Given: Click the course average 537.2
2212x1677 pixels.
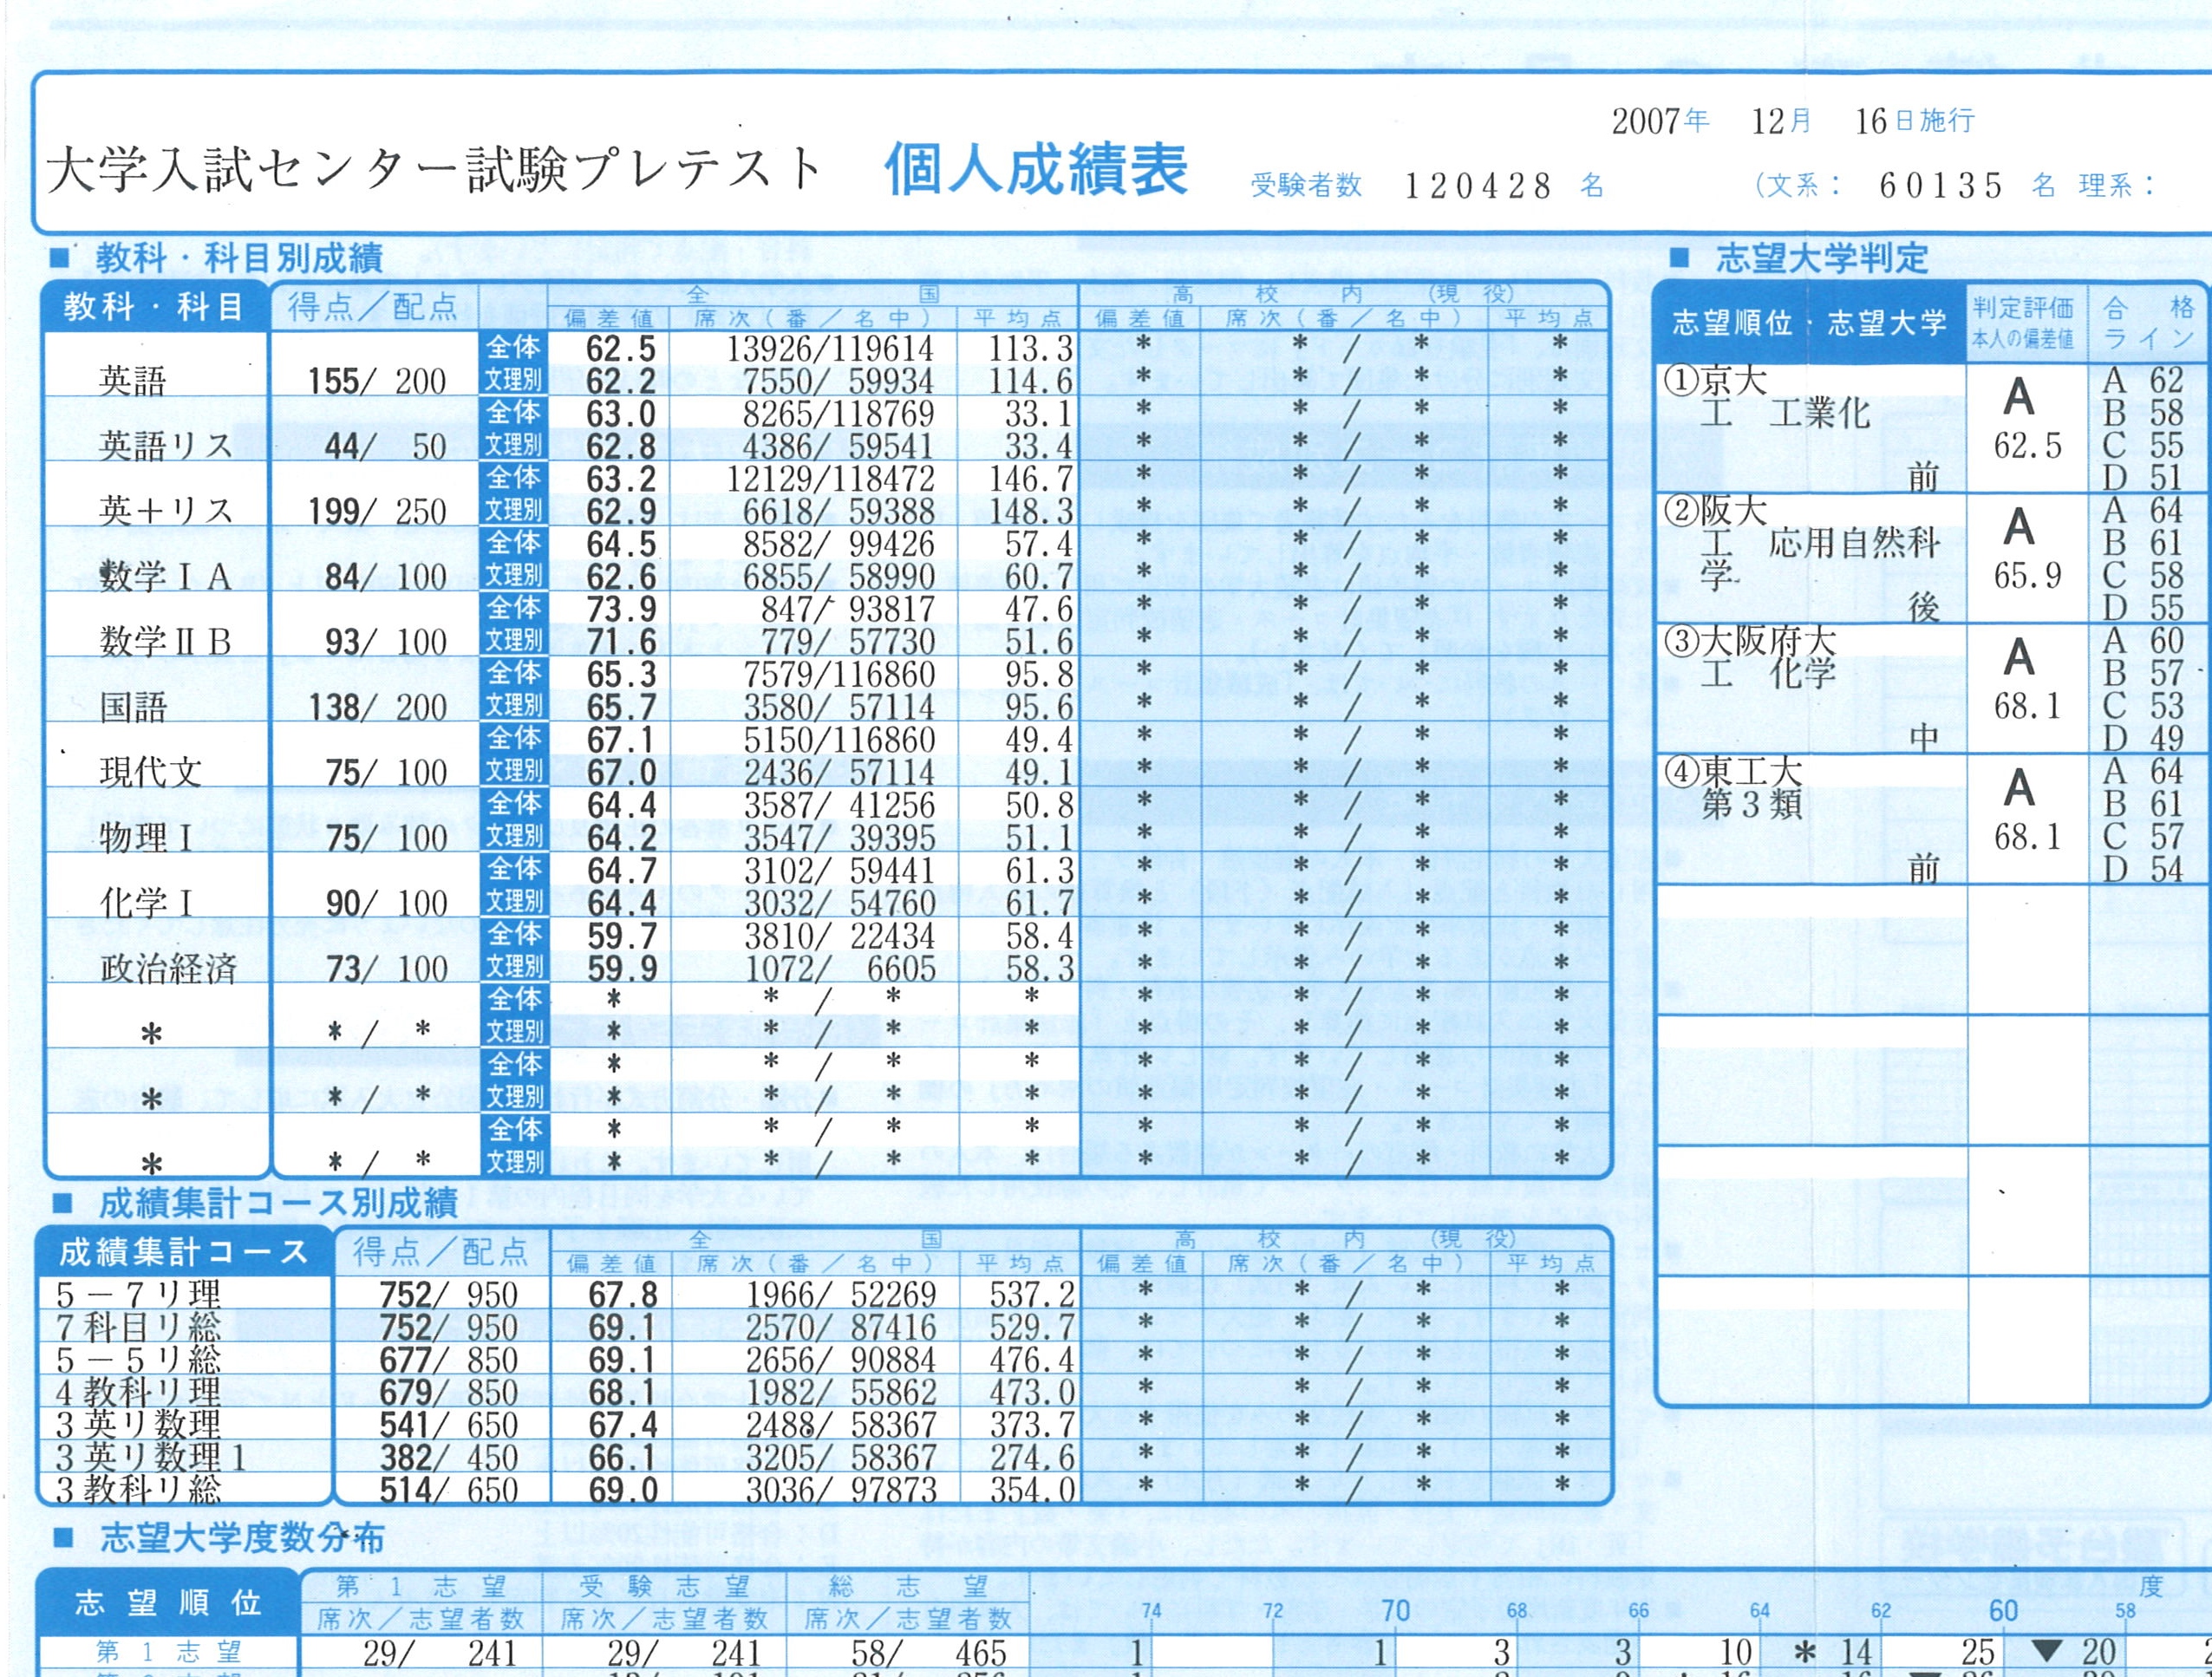Looking at the screenshot, I should coord(1031,1295).
